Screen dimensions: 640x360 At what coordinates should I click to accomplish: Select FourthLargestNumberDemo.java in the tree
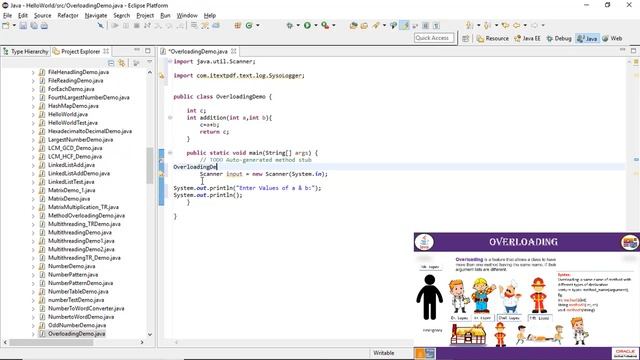[x=89, y=98]
